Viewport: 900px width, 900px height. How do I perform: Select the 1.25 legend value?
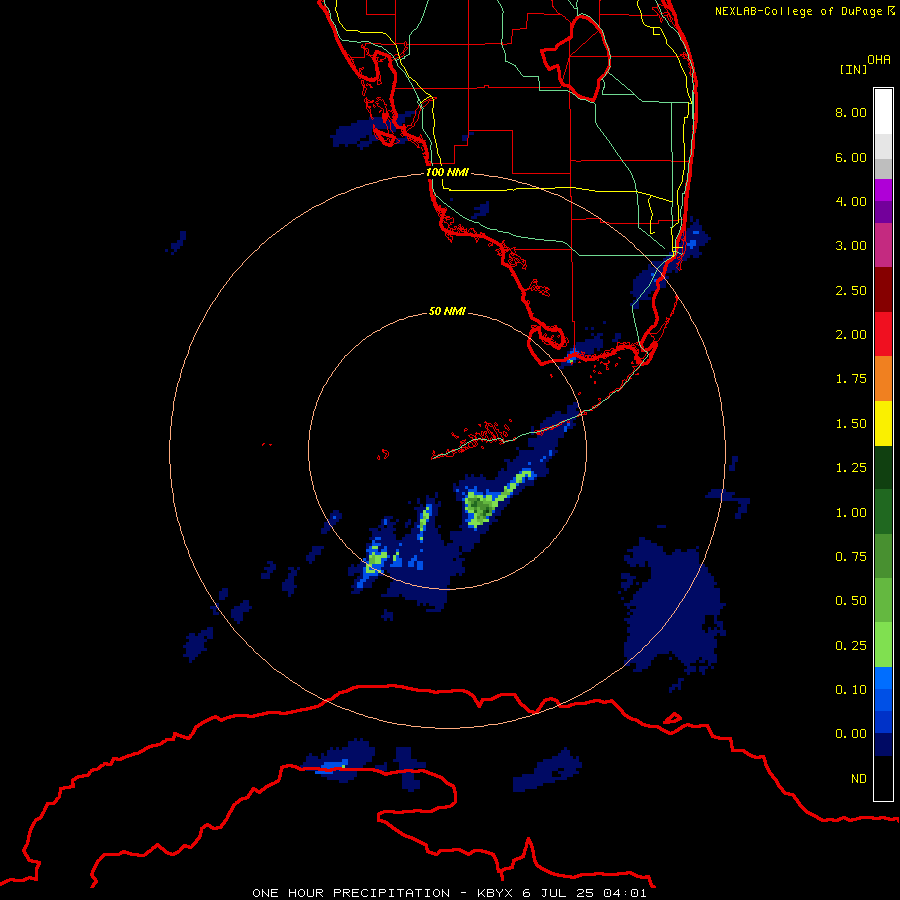(x=851, y=468)
